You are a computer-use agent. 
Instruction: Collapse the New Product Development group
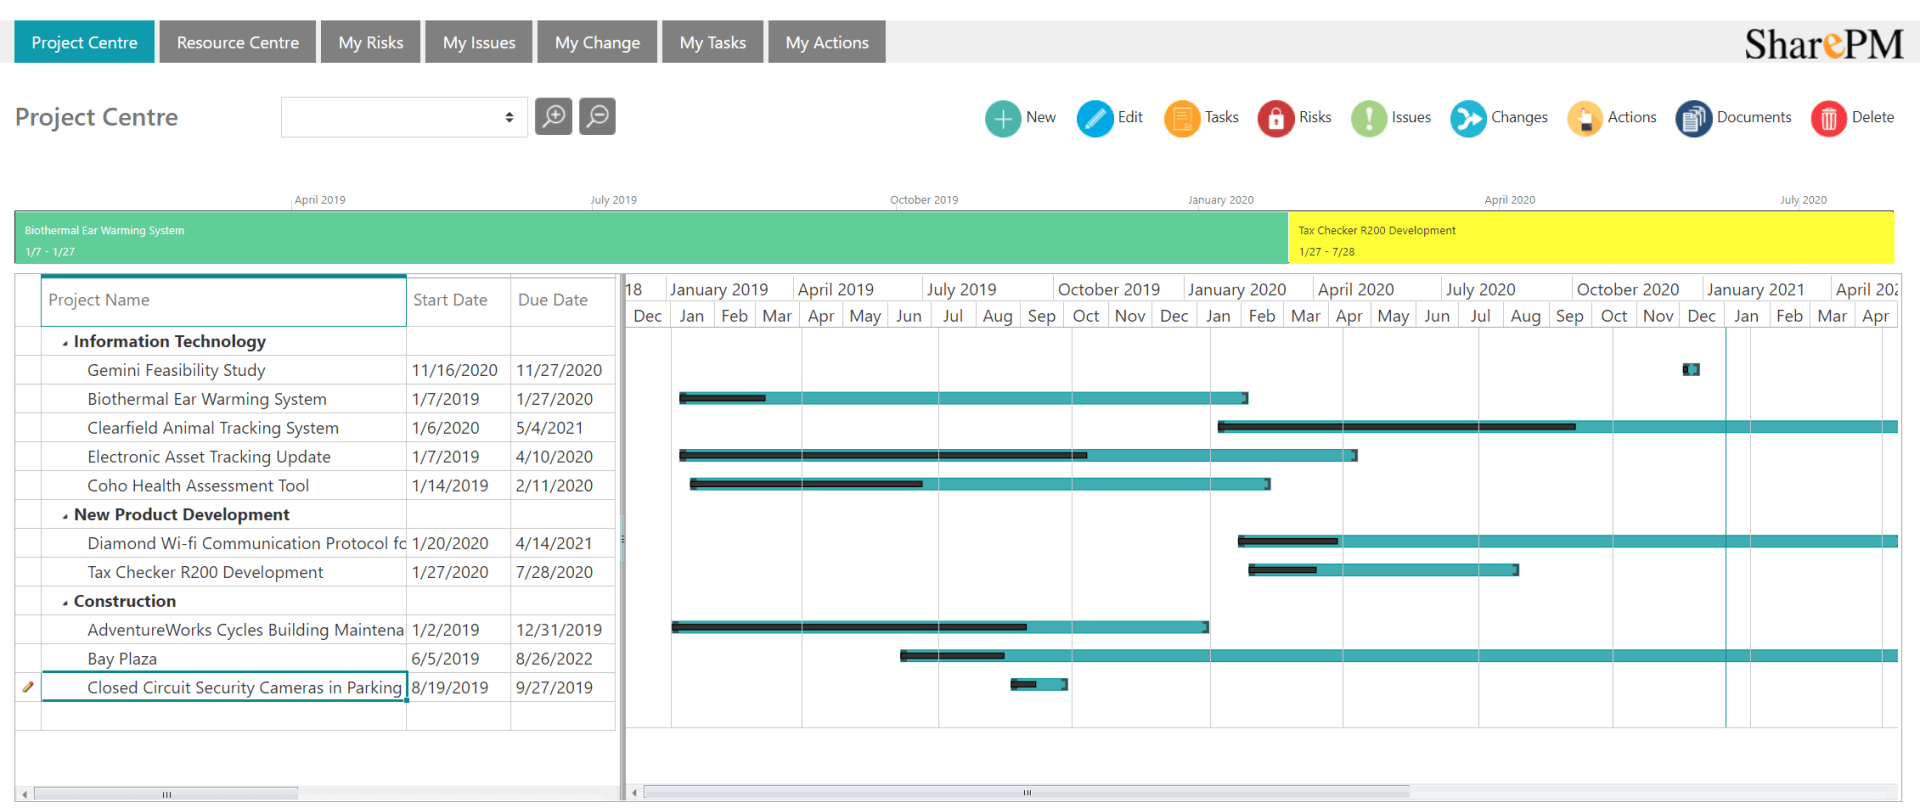(65, 516)
